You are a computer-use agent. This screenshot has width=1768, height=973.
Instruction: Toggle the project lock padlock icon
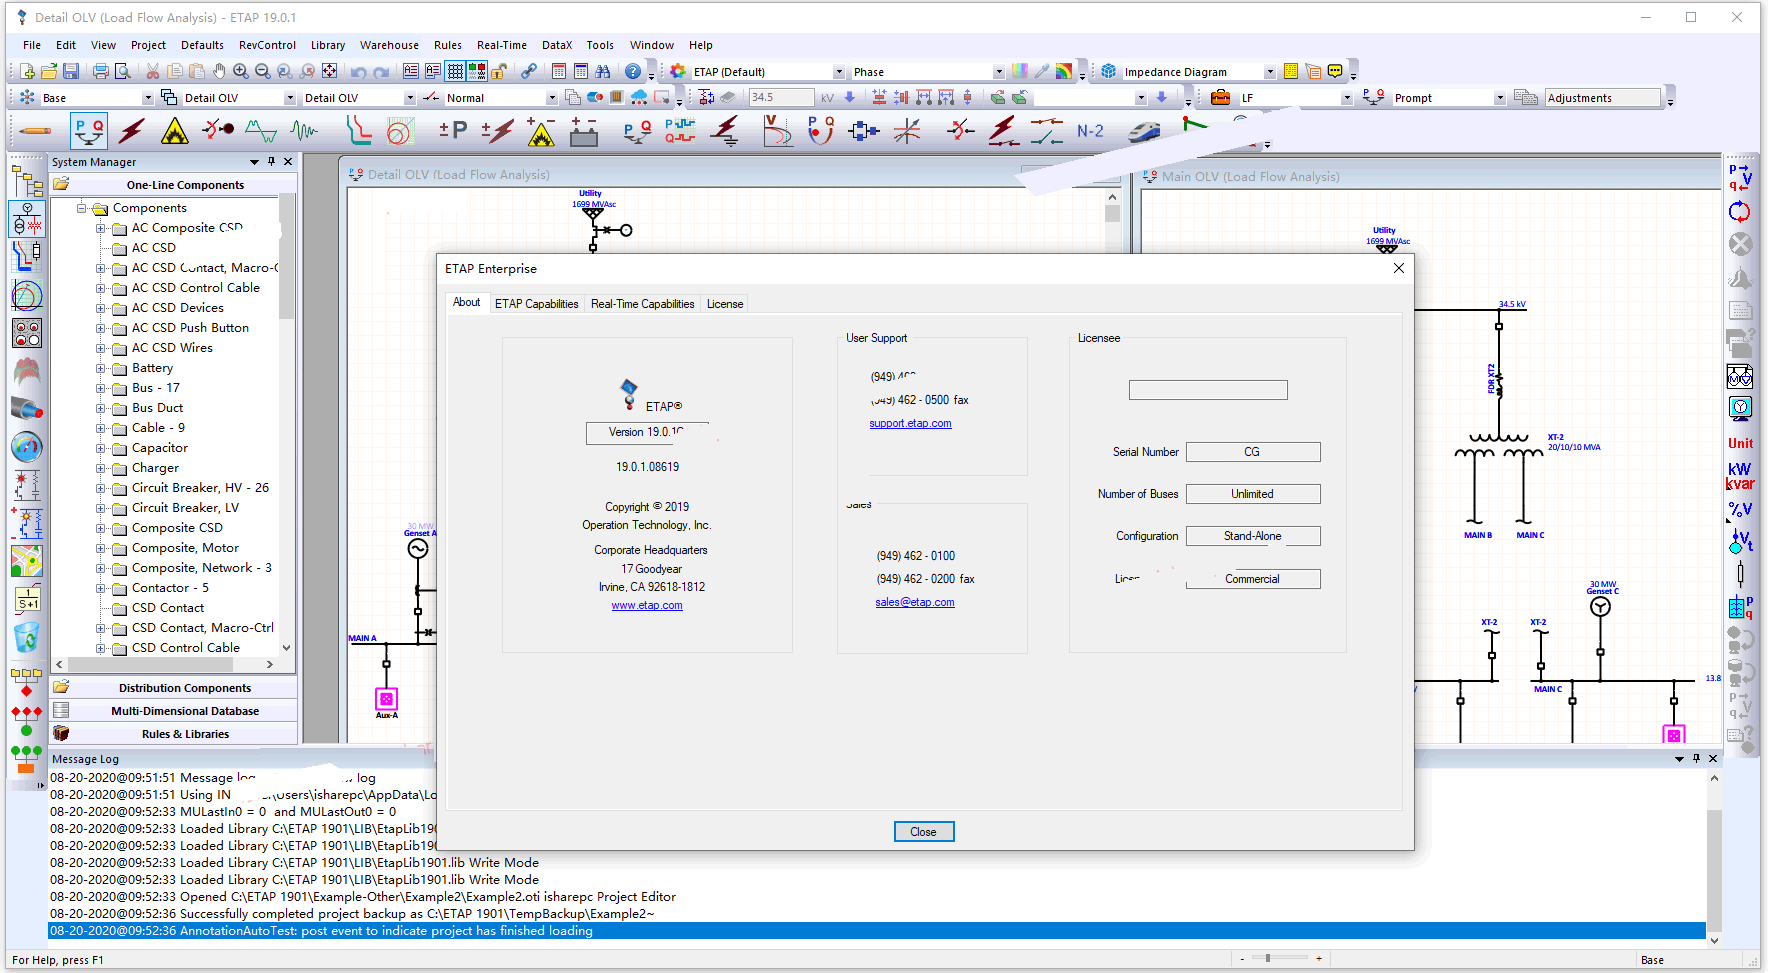point(499,71)
